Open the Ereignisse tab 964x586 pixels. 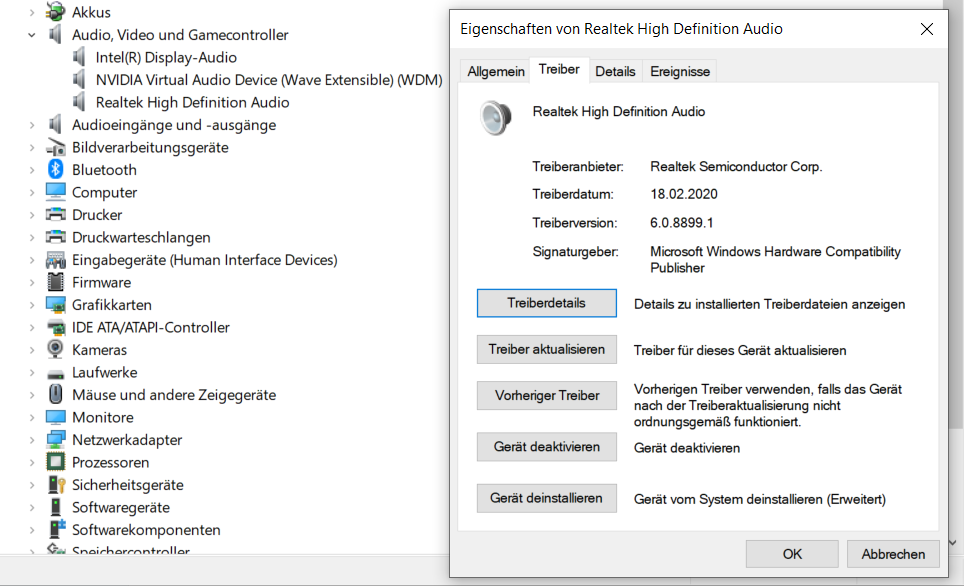pyautogui.click(x=680, y=71)
